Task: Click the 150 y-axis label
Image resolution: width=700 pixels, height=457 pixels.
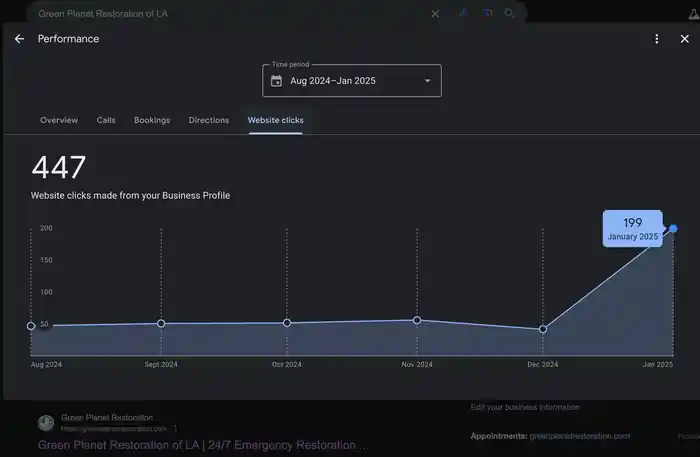Action: (x=46, y=260)
